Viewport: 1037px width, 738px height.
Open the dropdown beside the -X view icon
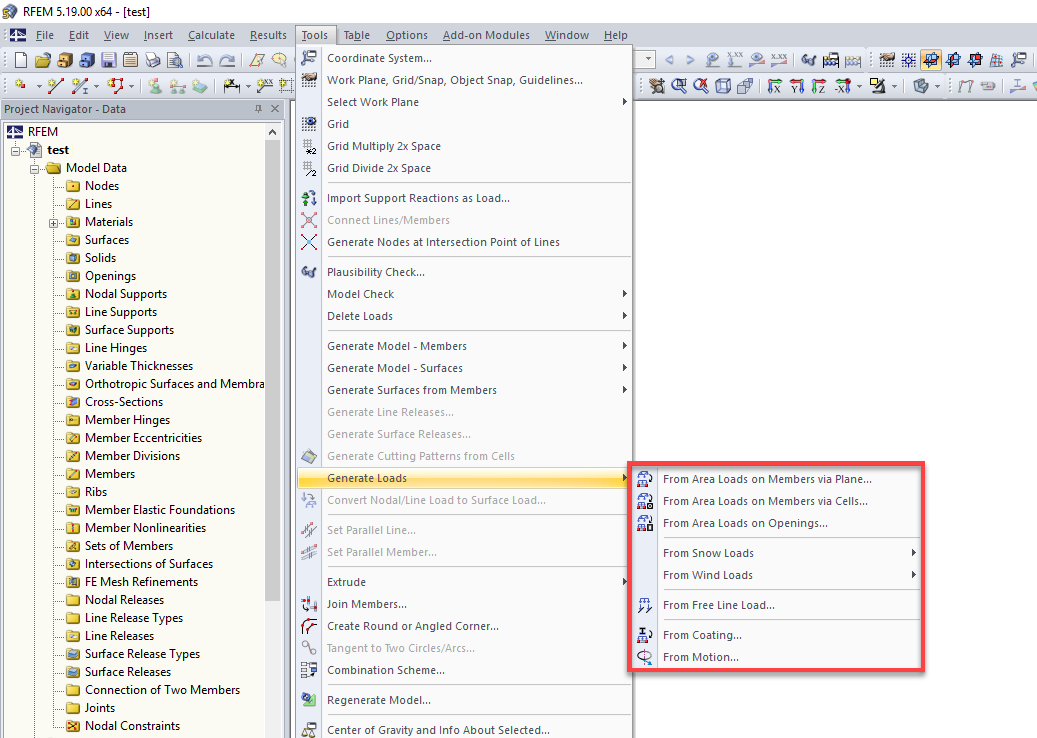[857, 86]
